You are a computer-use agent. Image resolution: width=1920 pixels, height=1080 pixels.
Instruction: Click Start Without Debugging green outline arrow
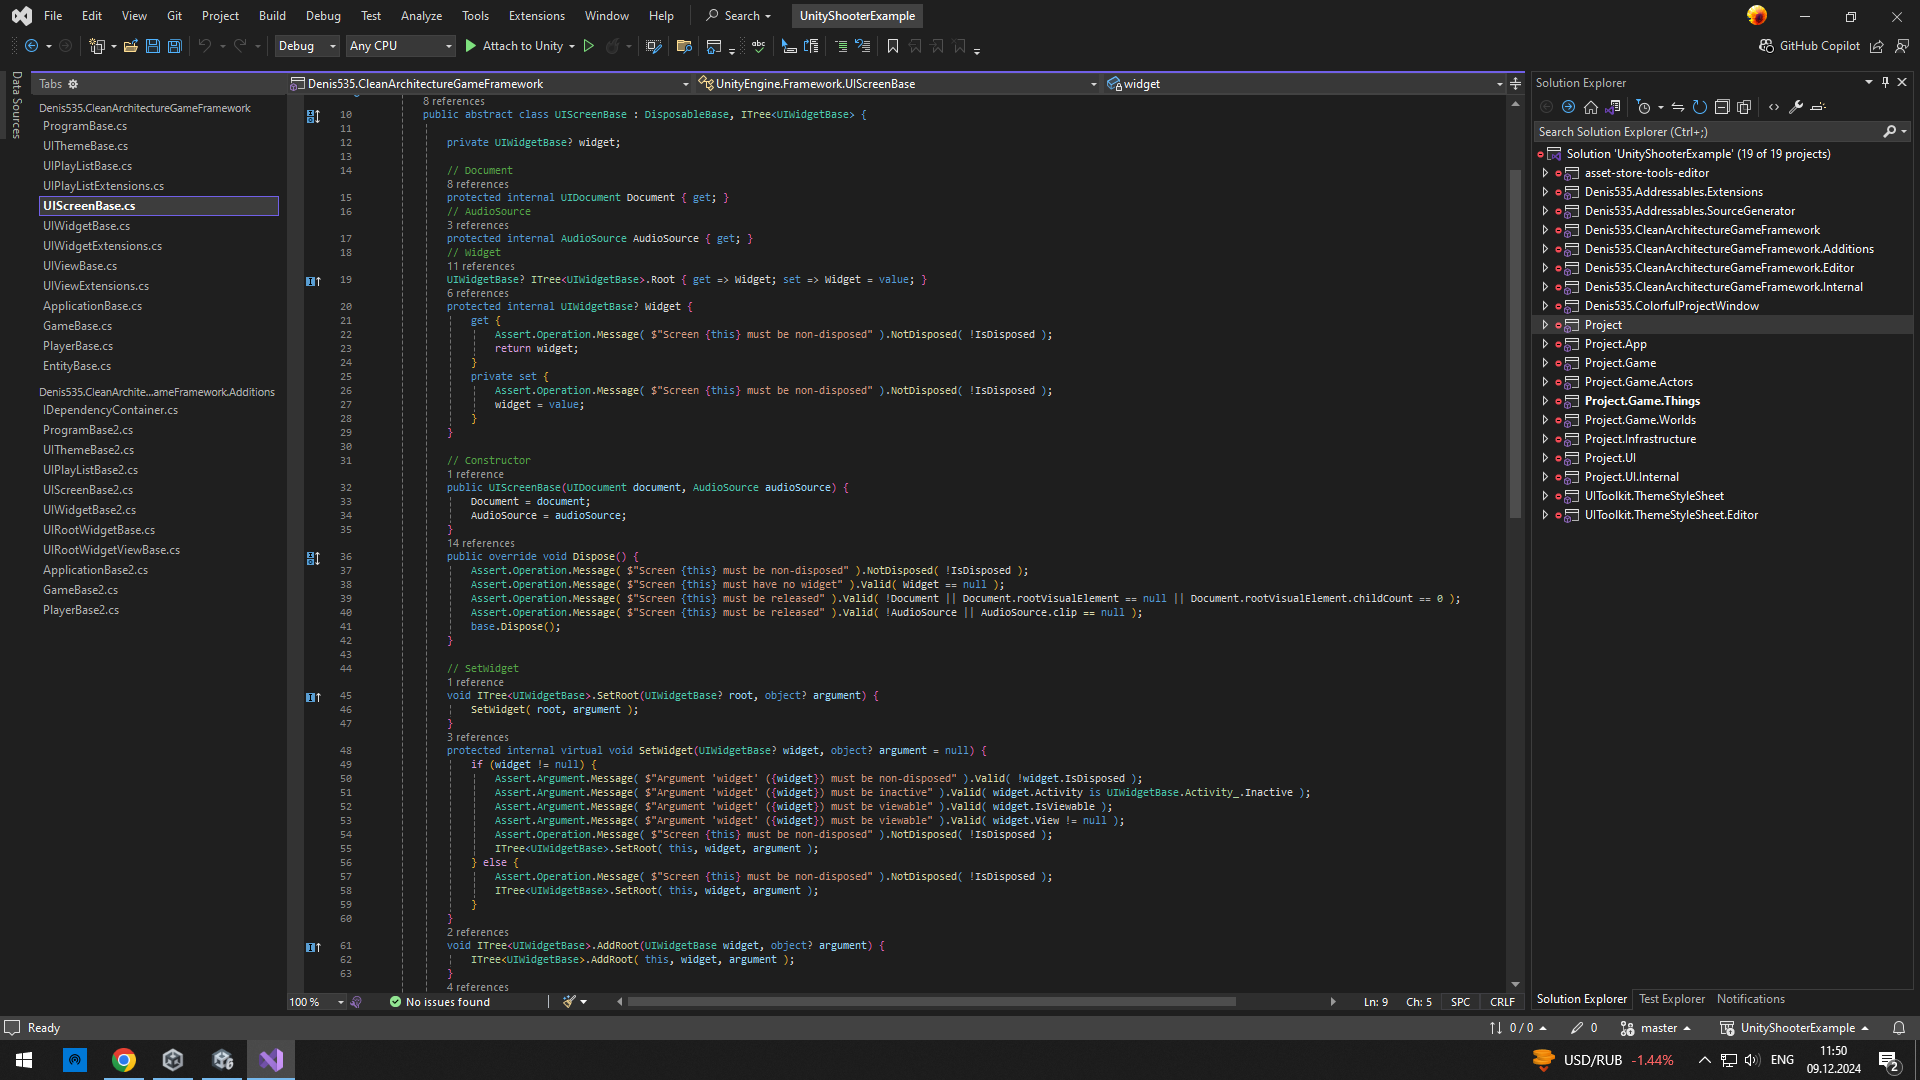point(589,46)
